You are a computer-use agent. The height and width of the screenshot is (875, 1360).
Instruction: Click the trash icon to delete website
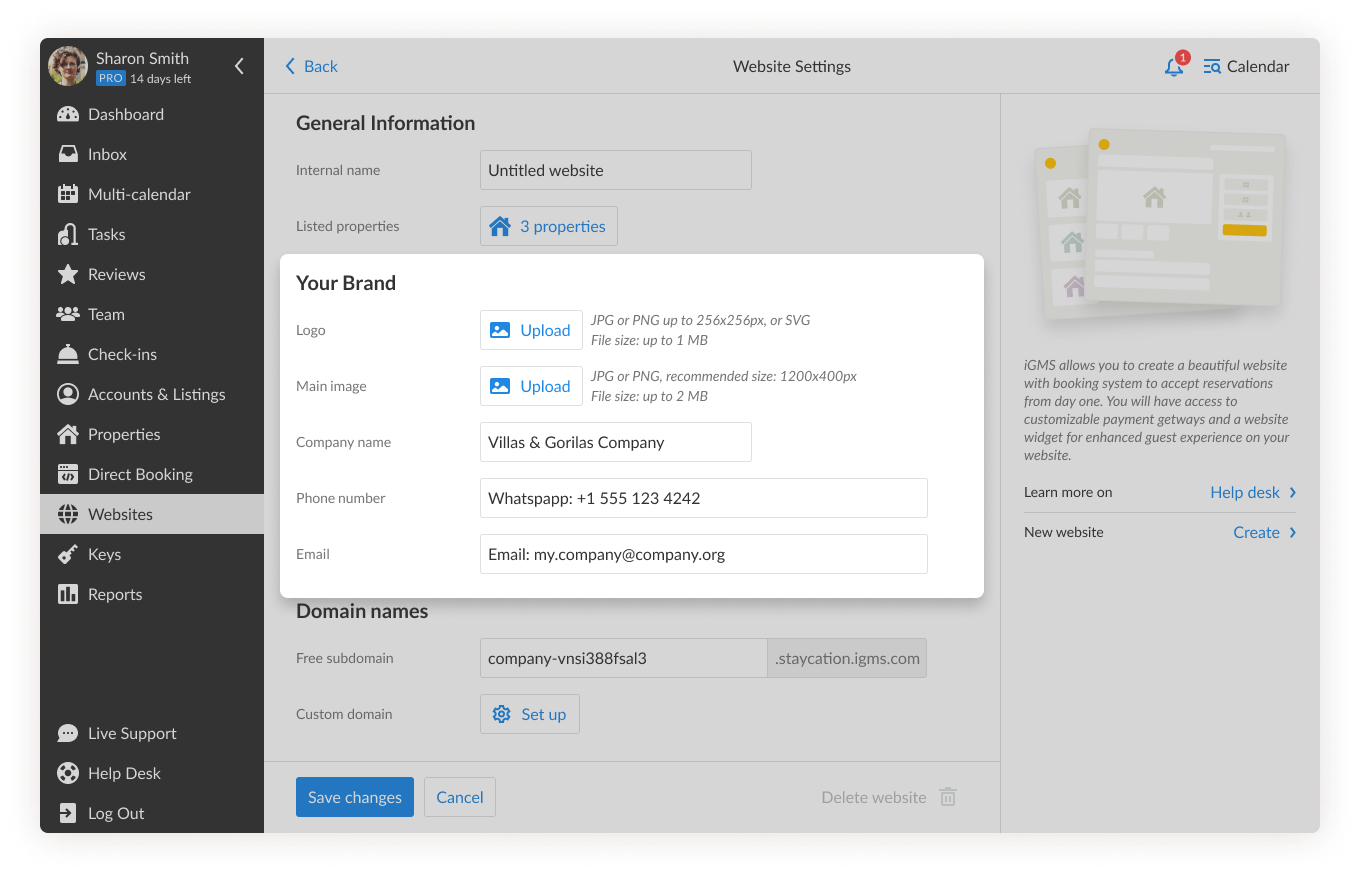point(948,797)
